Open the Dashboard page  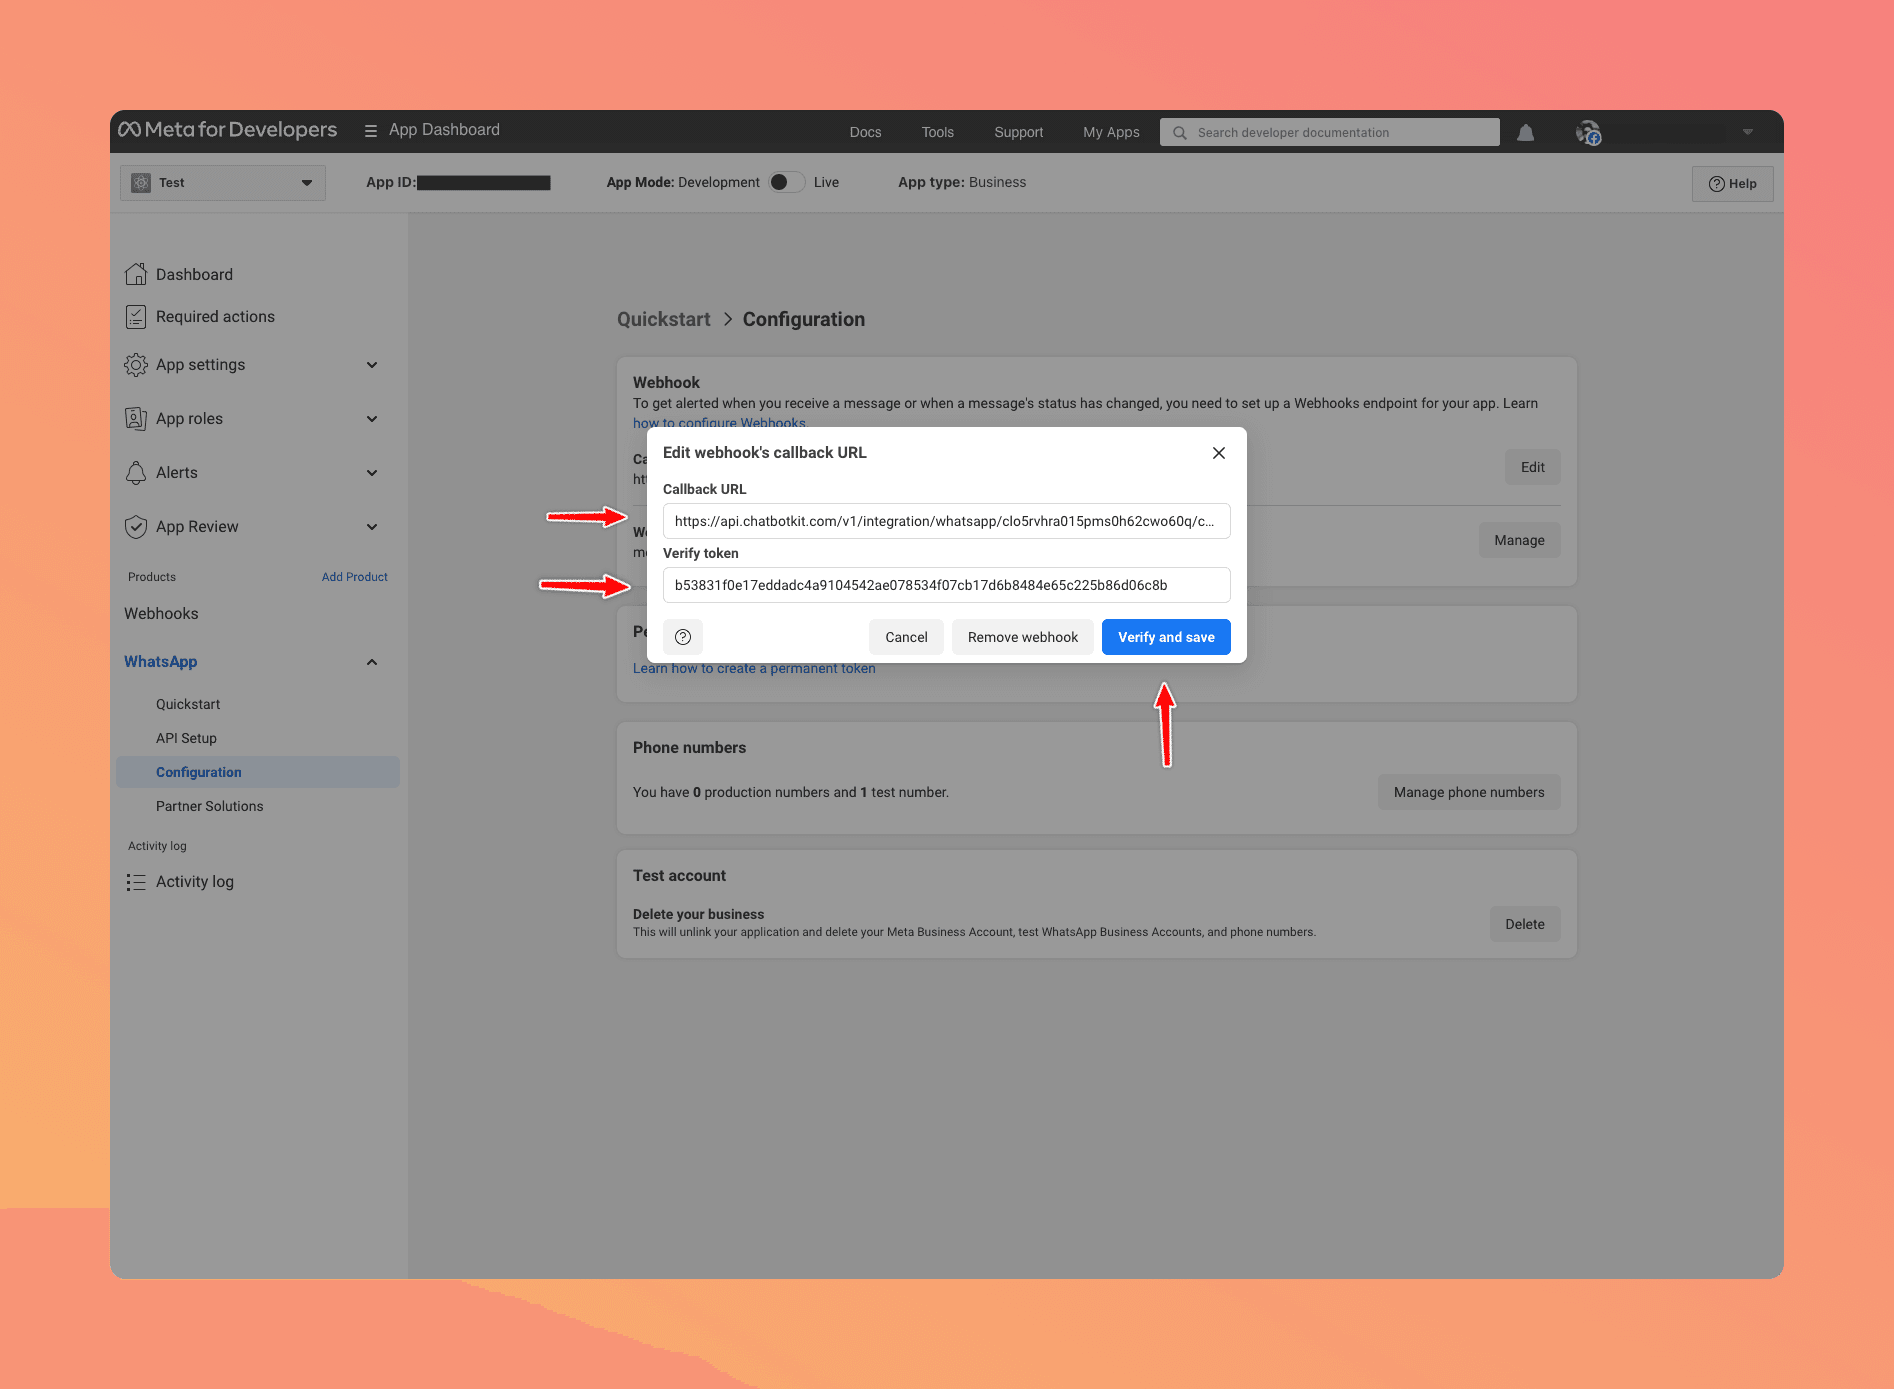[194, 274]
